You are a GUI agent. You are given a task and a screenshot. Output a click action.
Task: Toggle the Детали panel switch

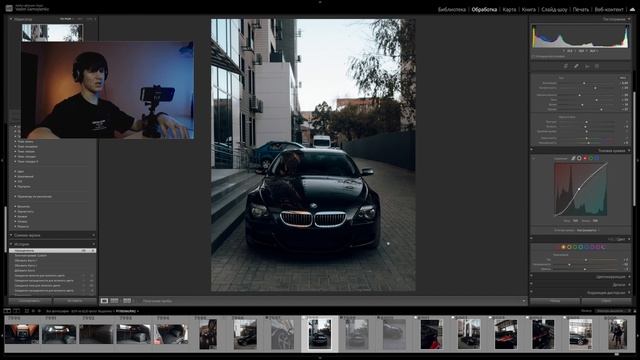coord(531,284)
